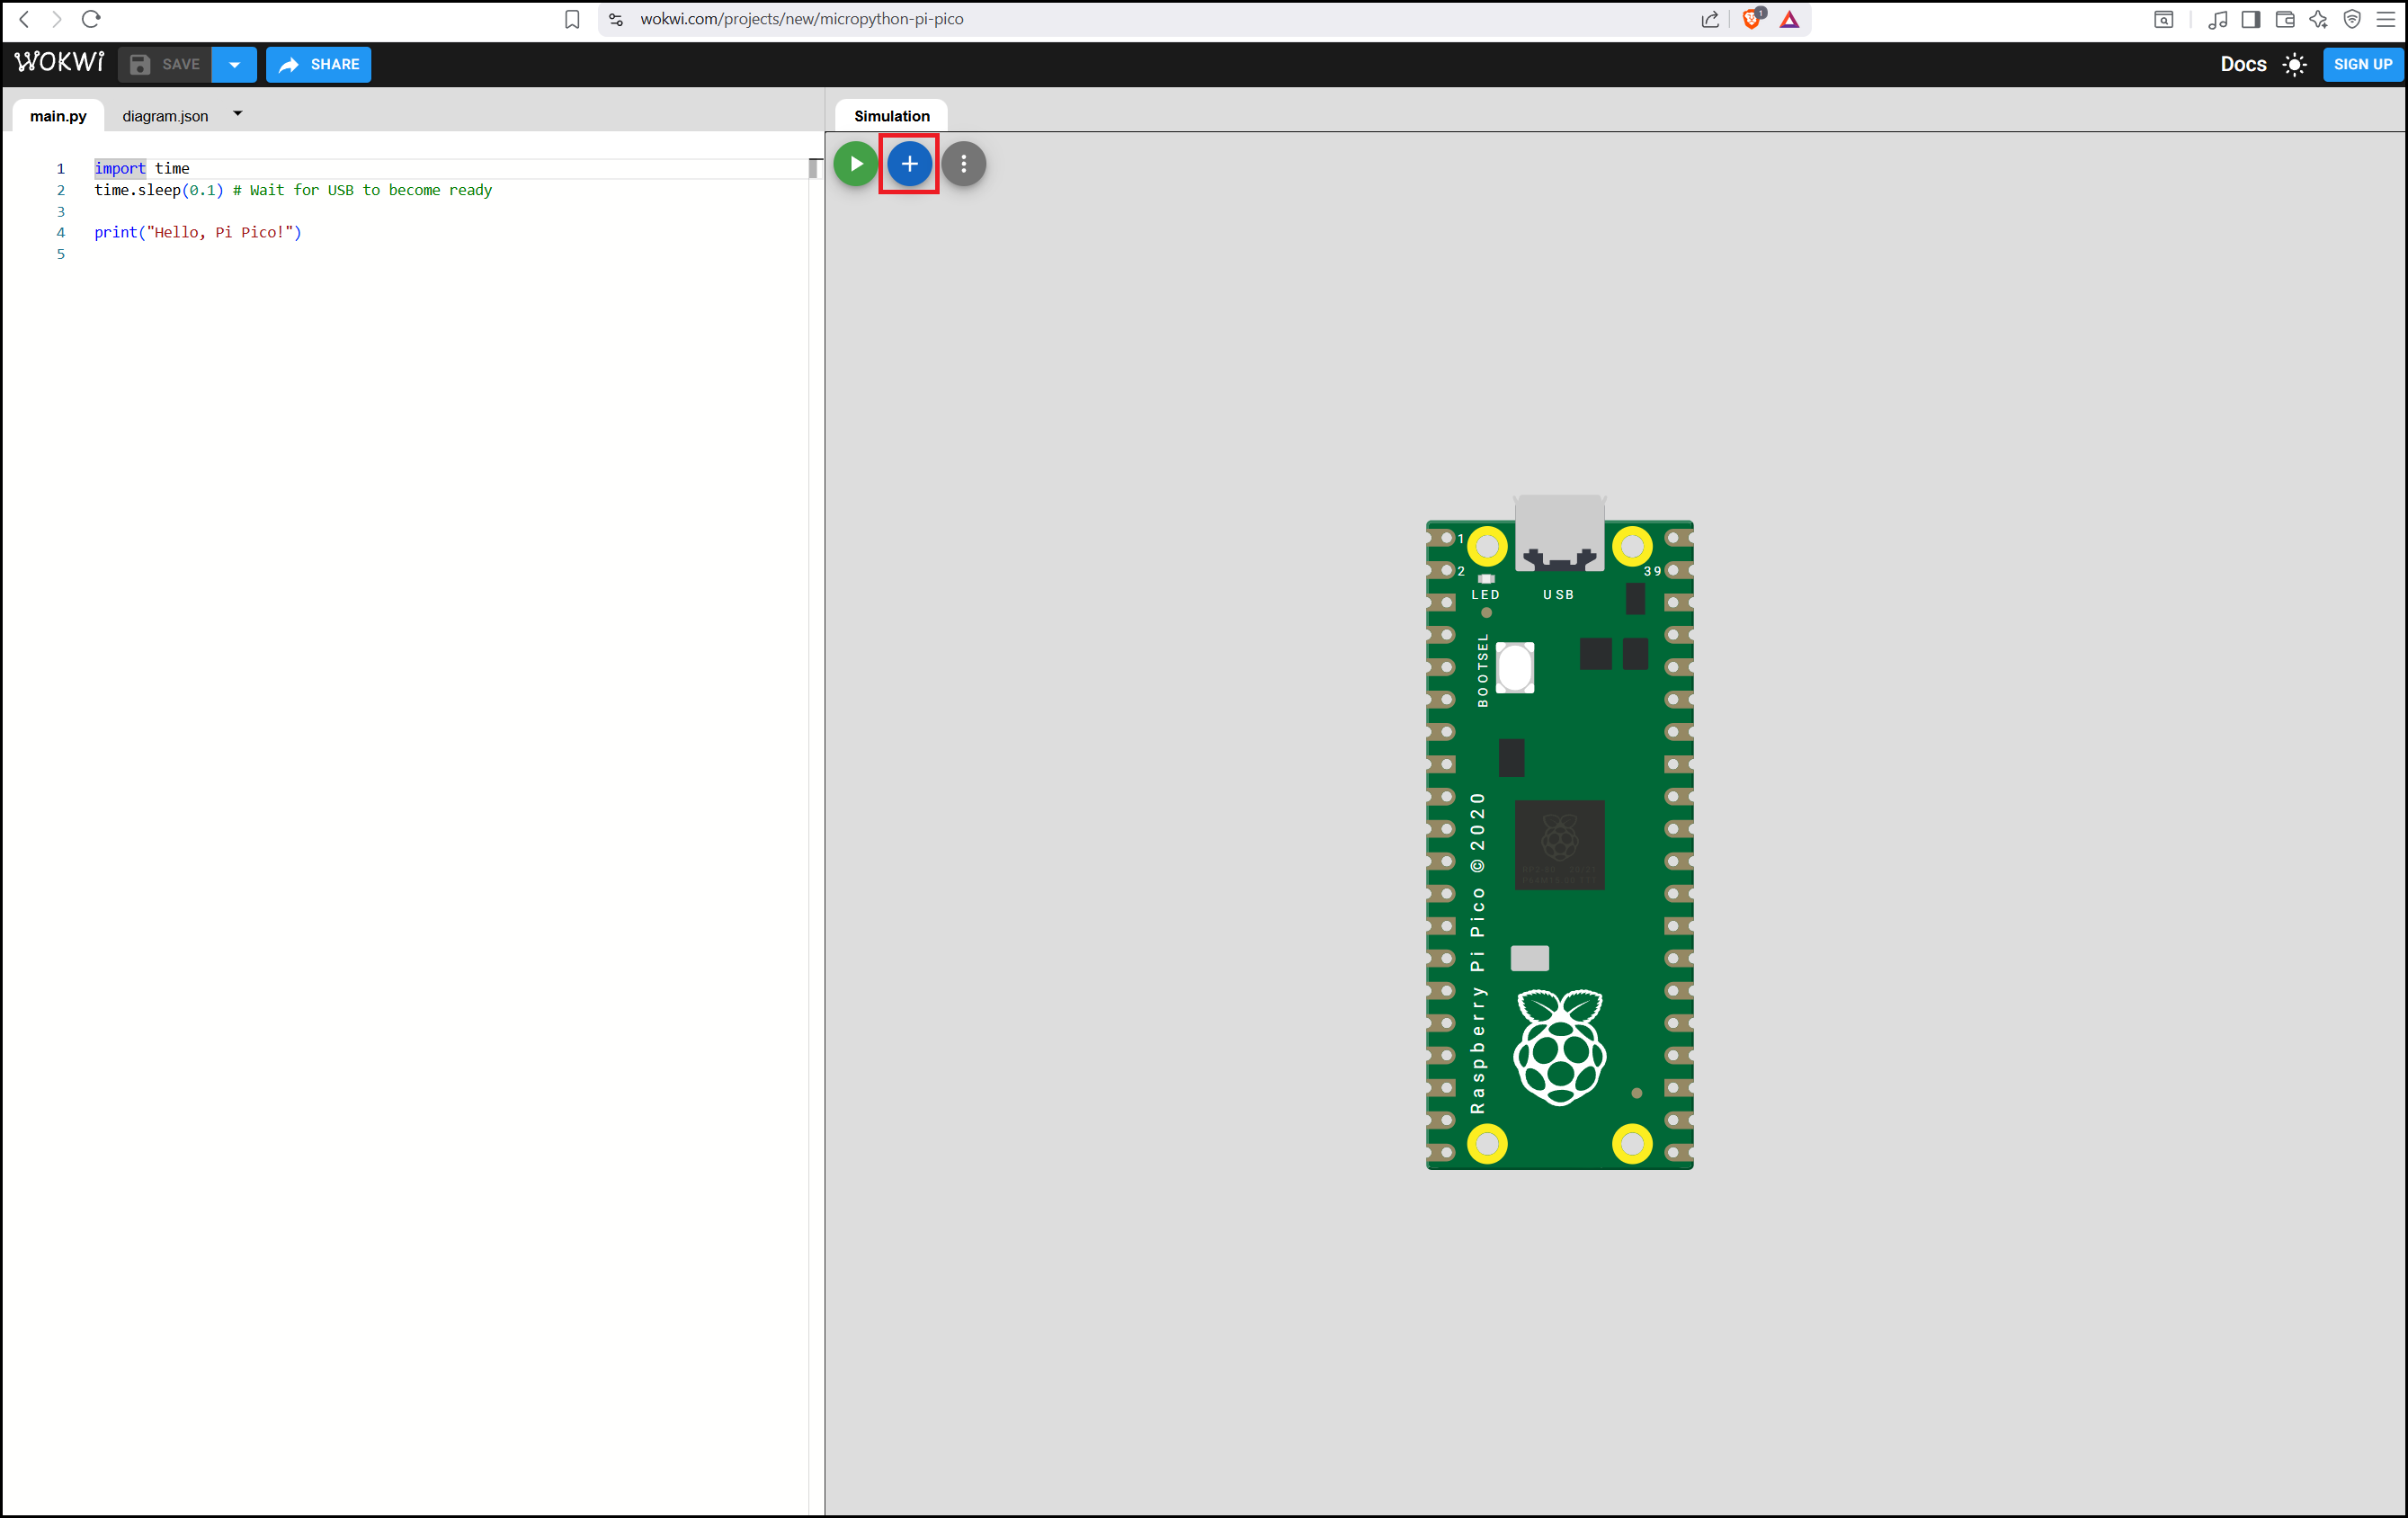Image resolution: width=2408 pixels, height=1518 pixels.
Task: Open the Brave Shields lion icon
Action: 1751,19
